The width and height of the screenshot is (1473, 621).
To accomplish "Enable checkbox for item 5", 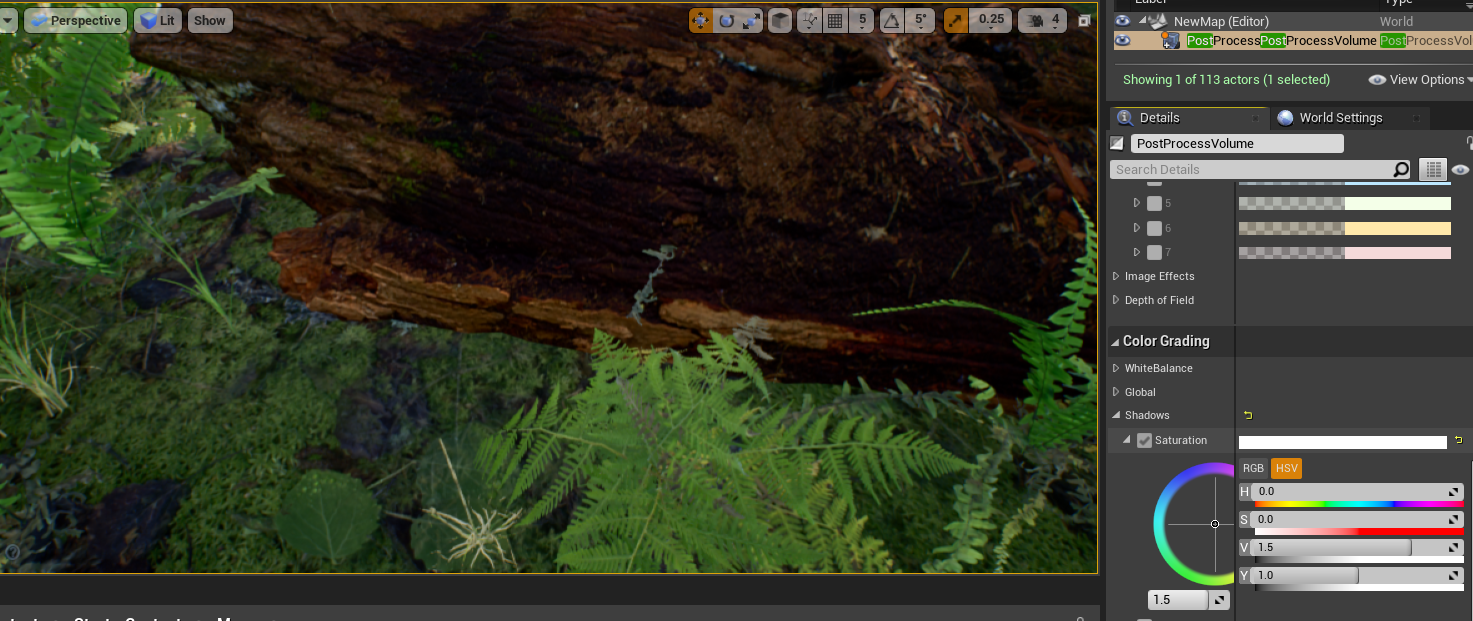I will click(1154, 203).
